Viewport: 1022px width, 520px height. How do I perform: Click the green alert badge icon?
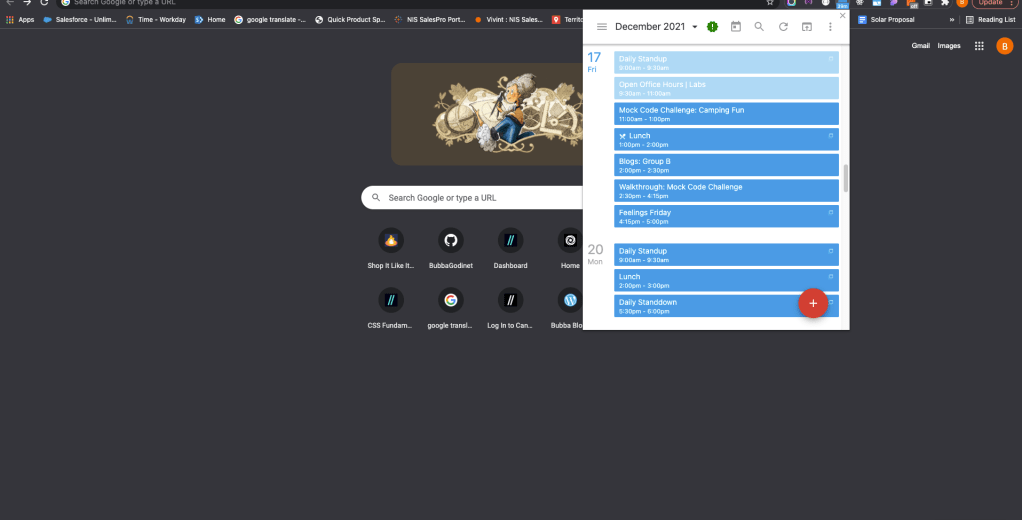[x=712, y=27]
